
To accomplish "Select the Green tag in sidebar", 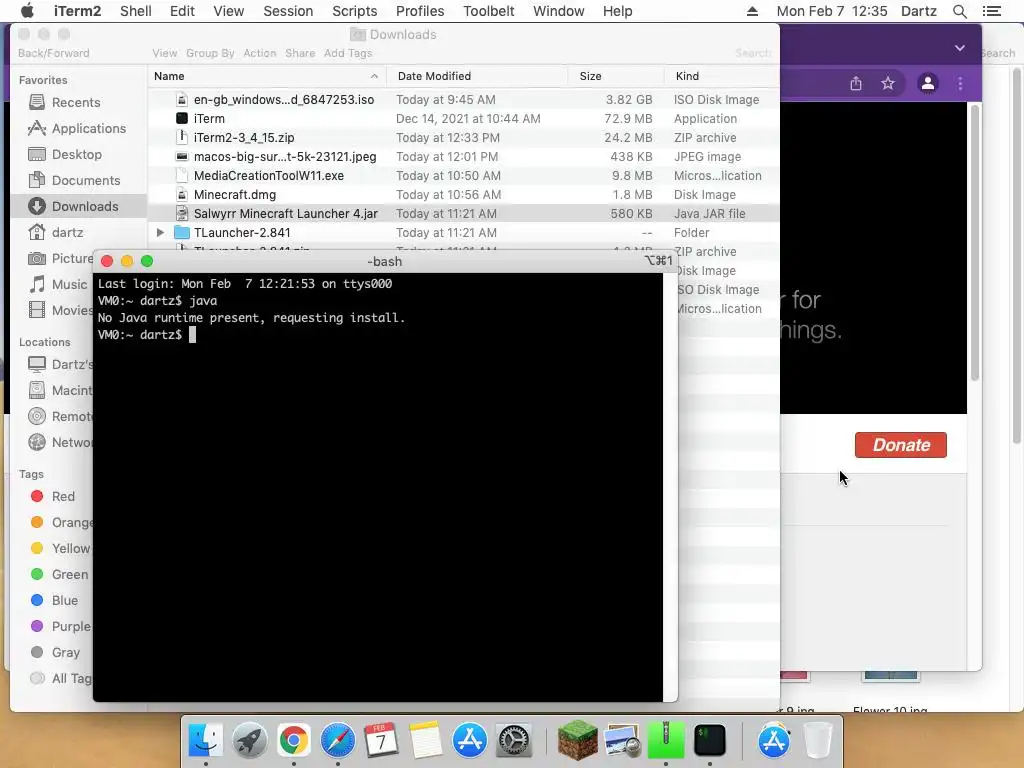I will (x=69, y=575).
